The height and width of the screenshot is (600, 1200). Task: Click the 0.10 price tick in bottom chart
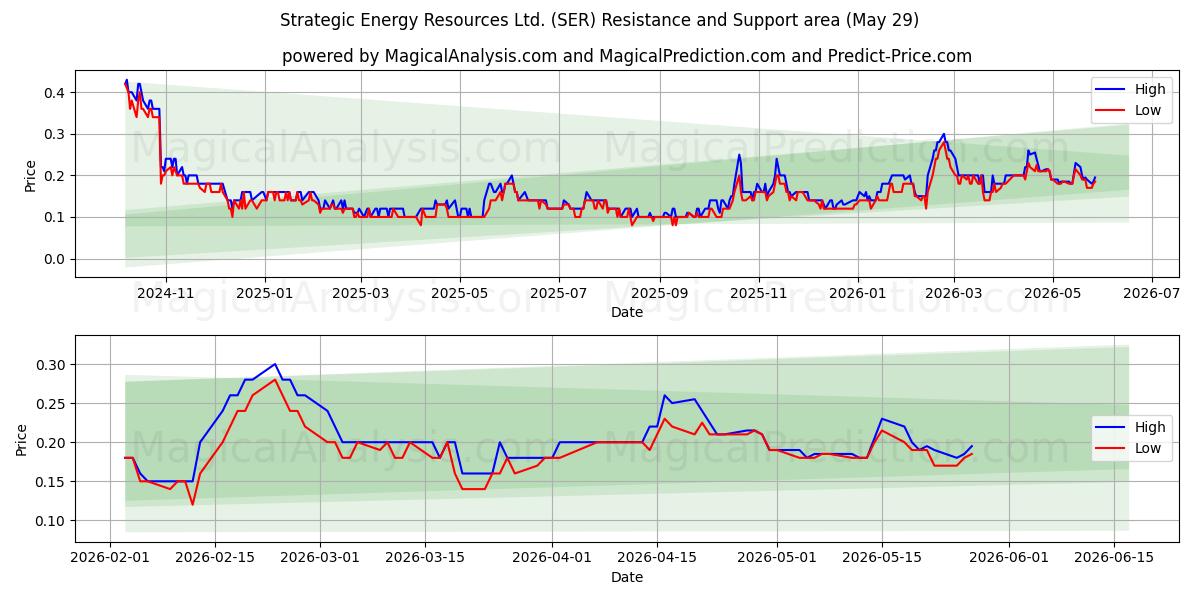click(x=52, y=521)
